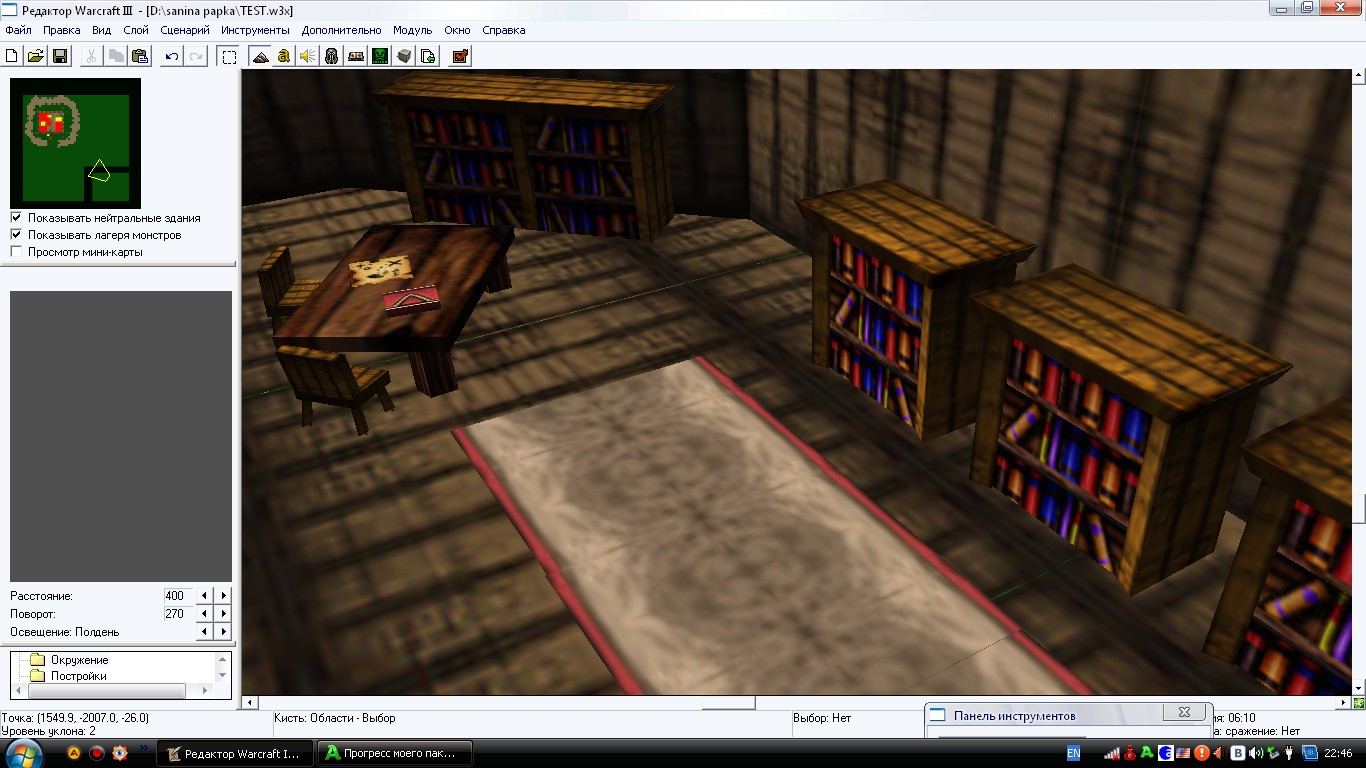Click the clipboard Paste icon in the toolbar
This screenshot has width=1366, height=768.
coord(141,56)
